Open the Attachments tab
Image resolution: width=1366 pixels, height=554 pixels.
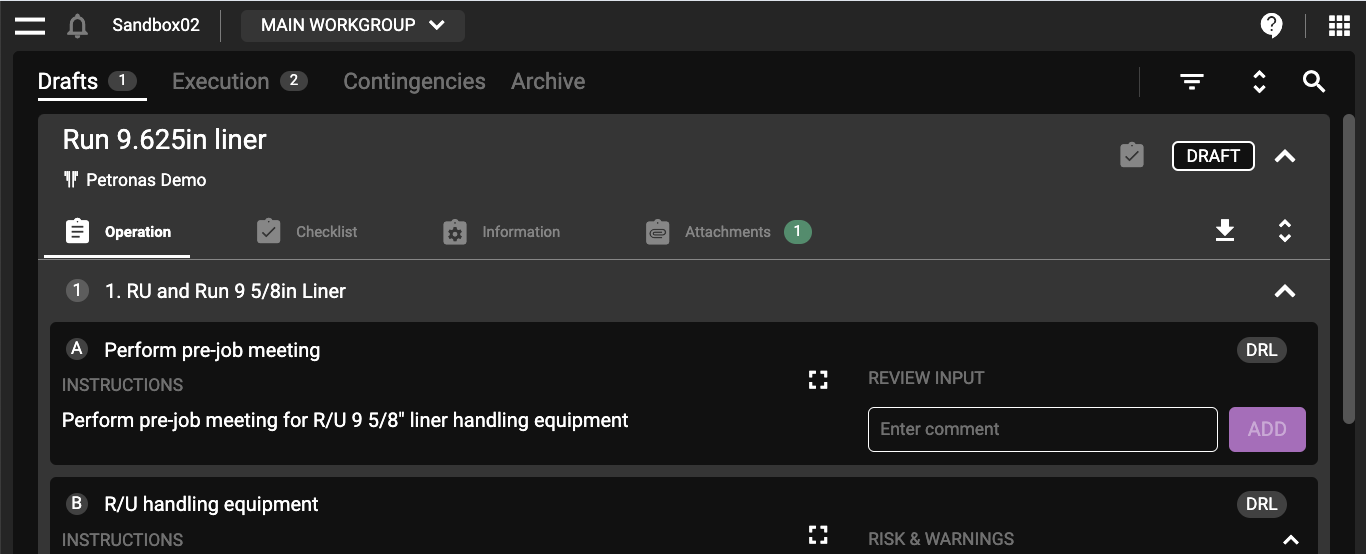click(x=727, y=232)
